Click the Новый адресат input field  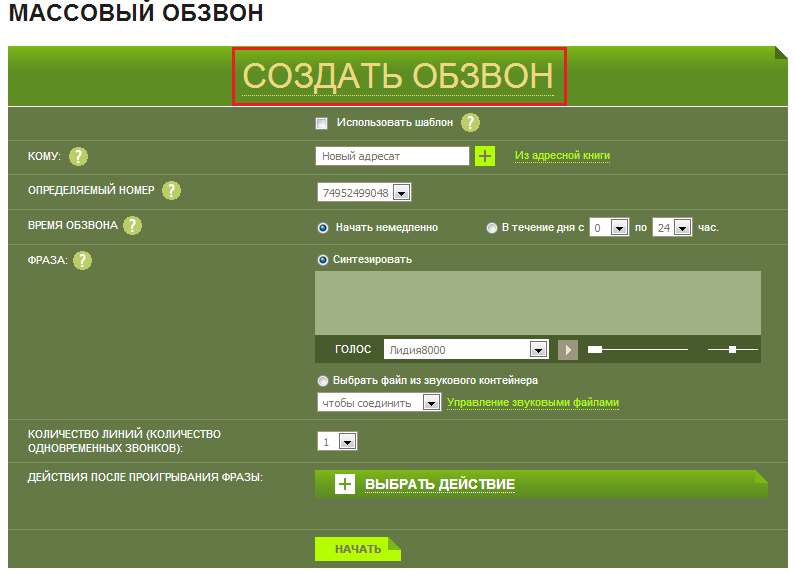392,156
